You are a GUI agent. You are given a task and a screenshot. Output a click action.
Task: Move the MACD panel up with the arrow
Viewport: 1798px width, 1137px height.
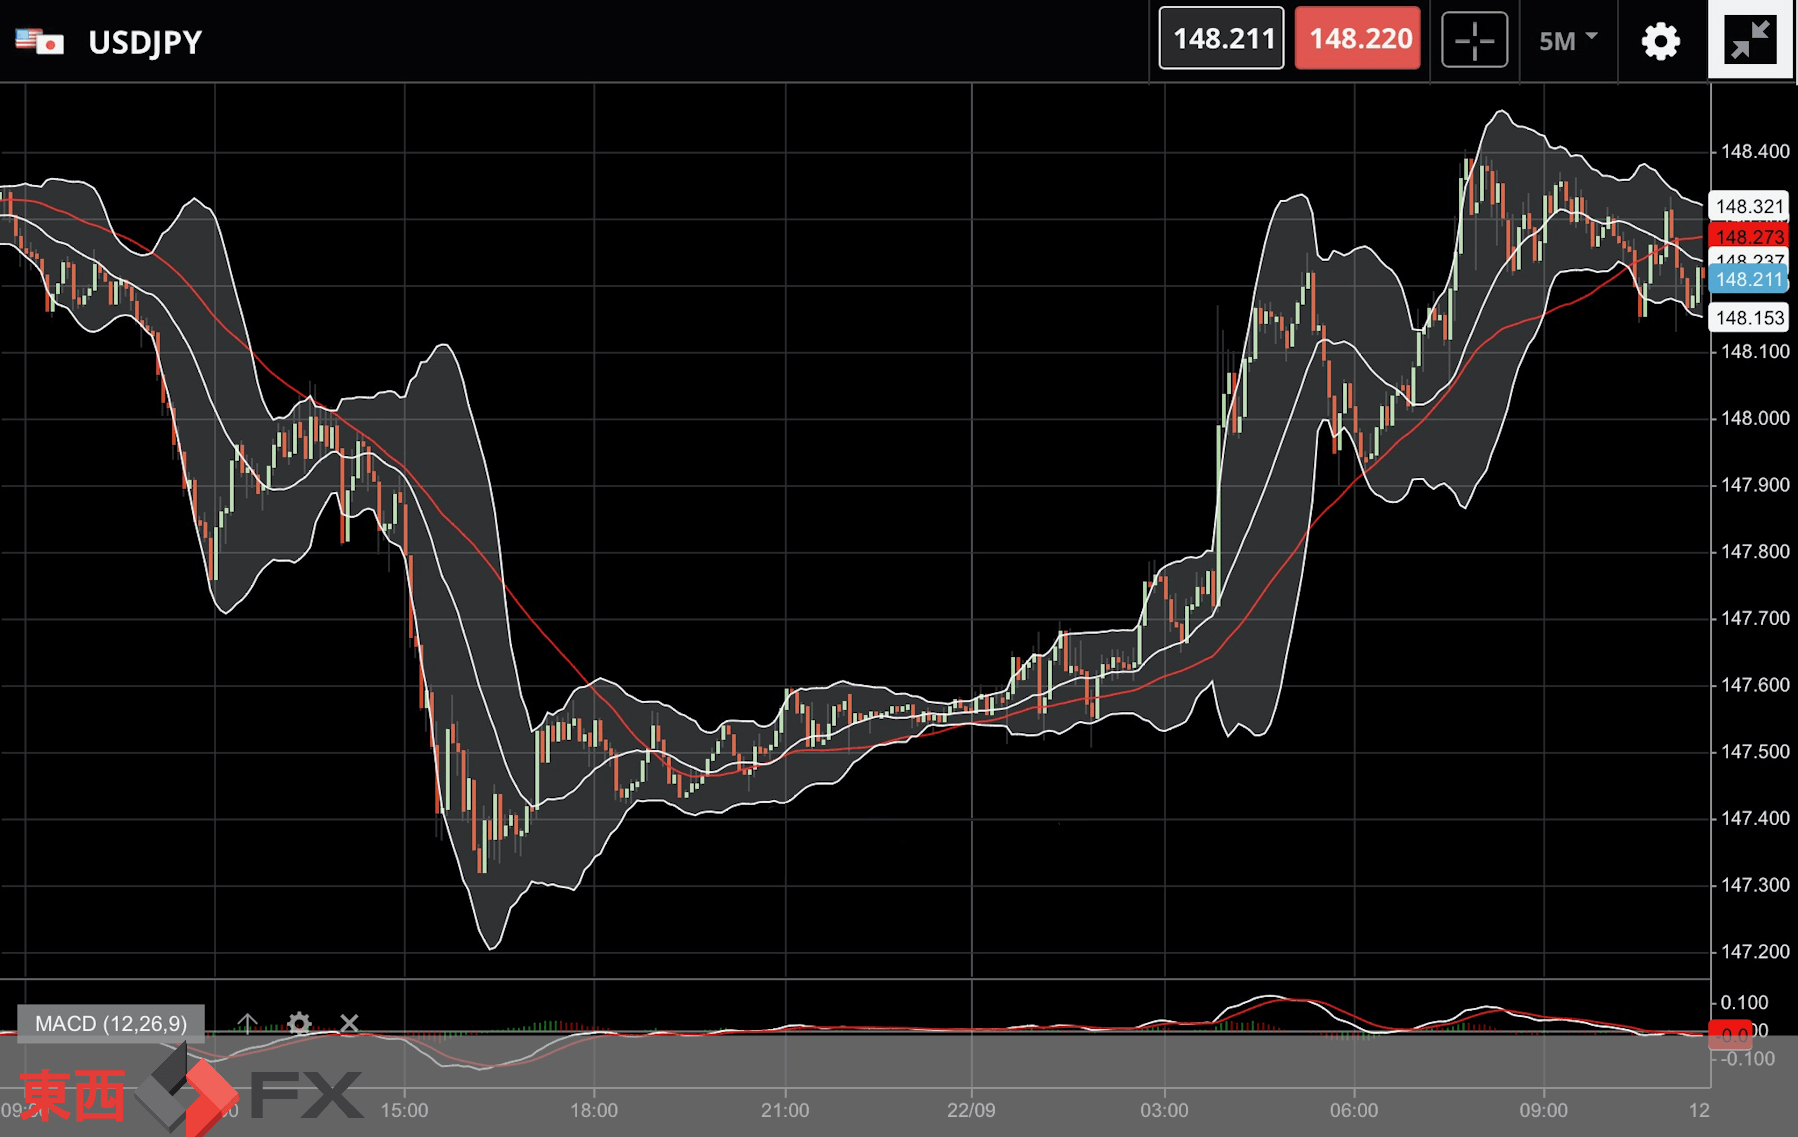pyautogui.click(x=247, y=1023)
